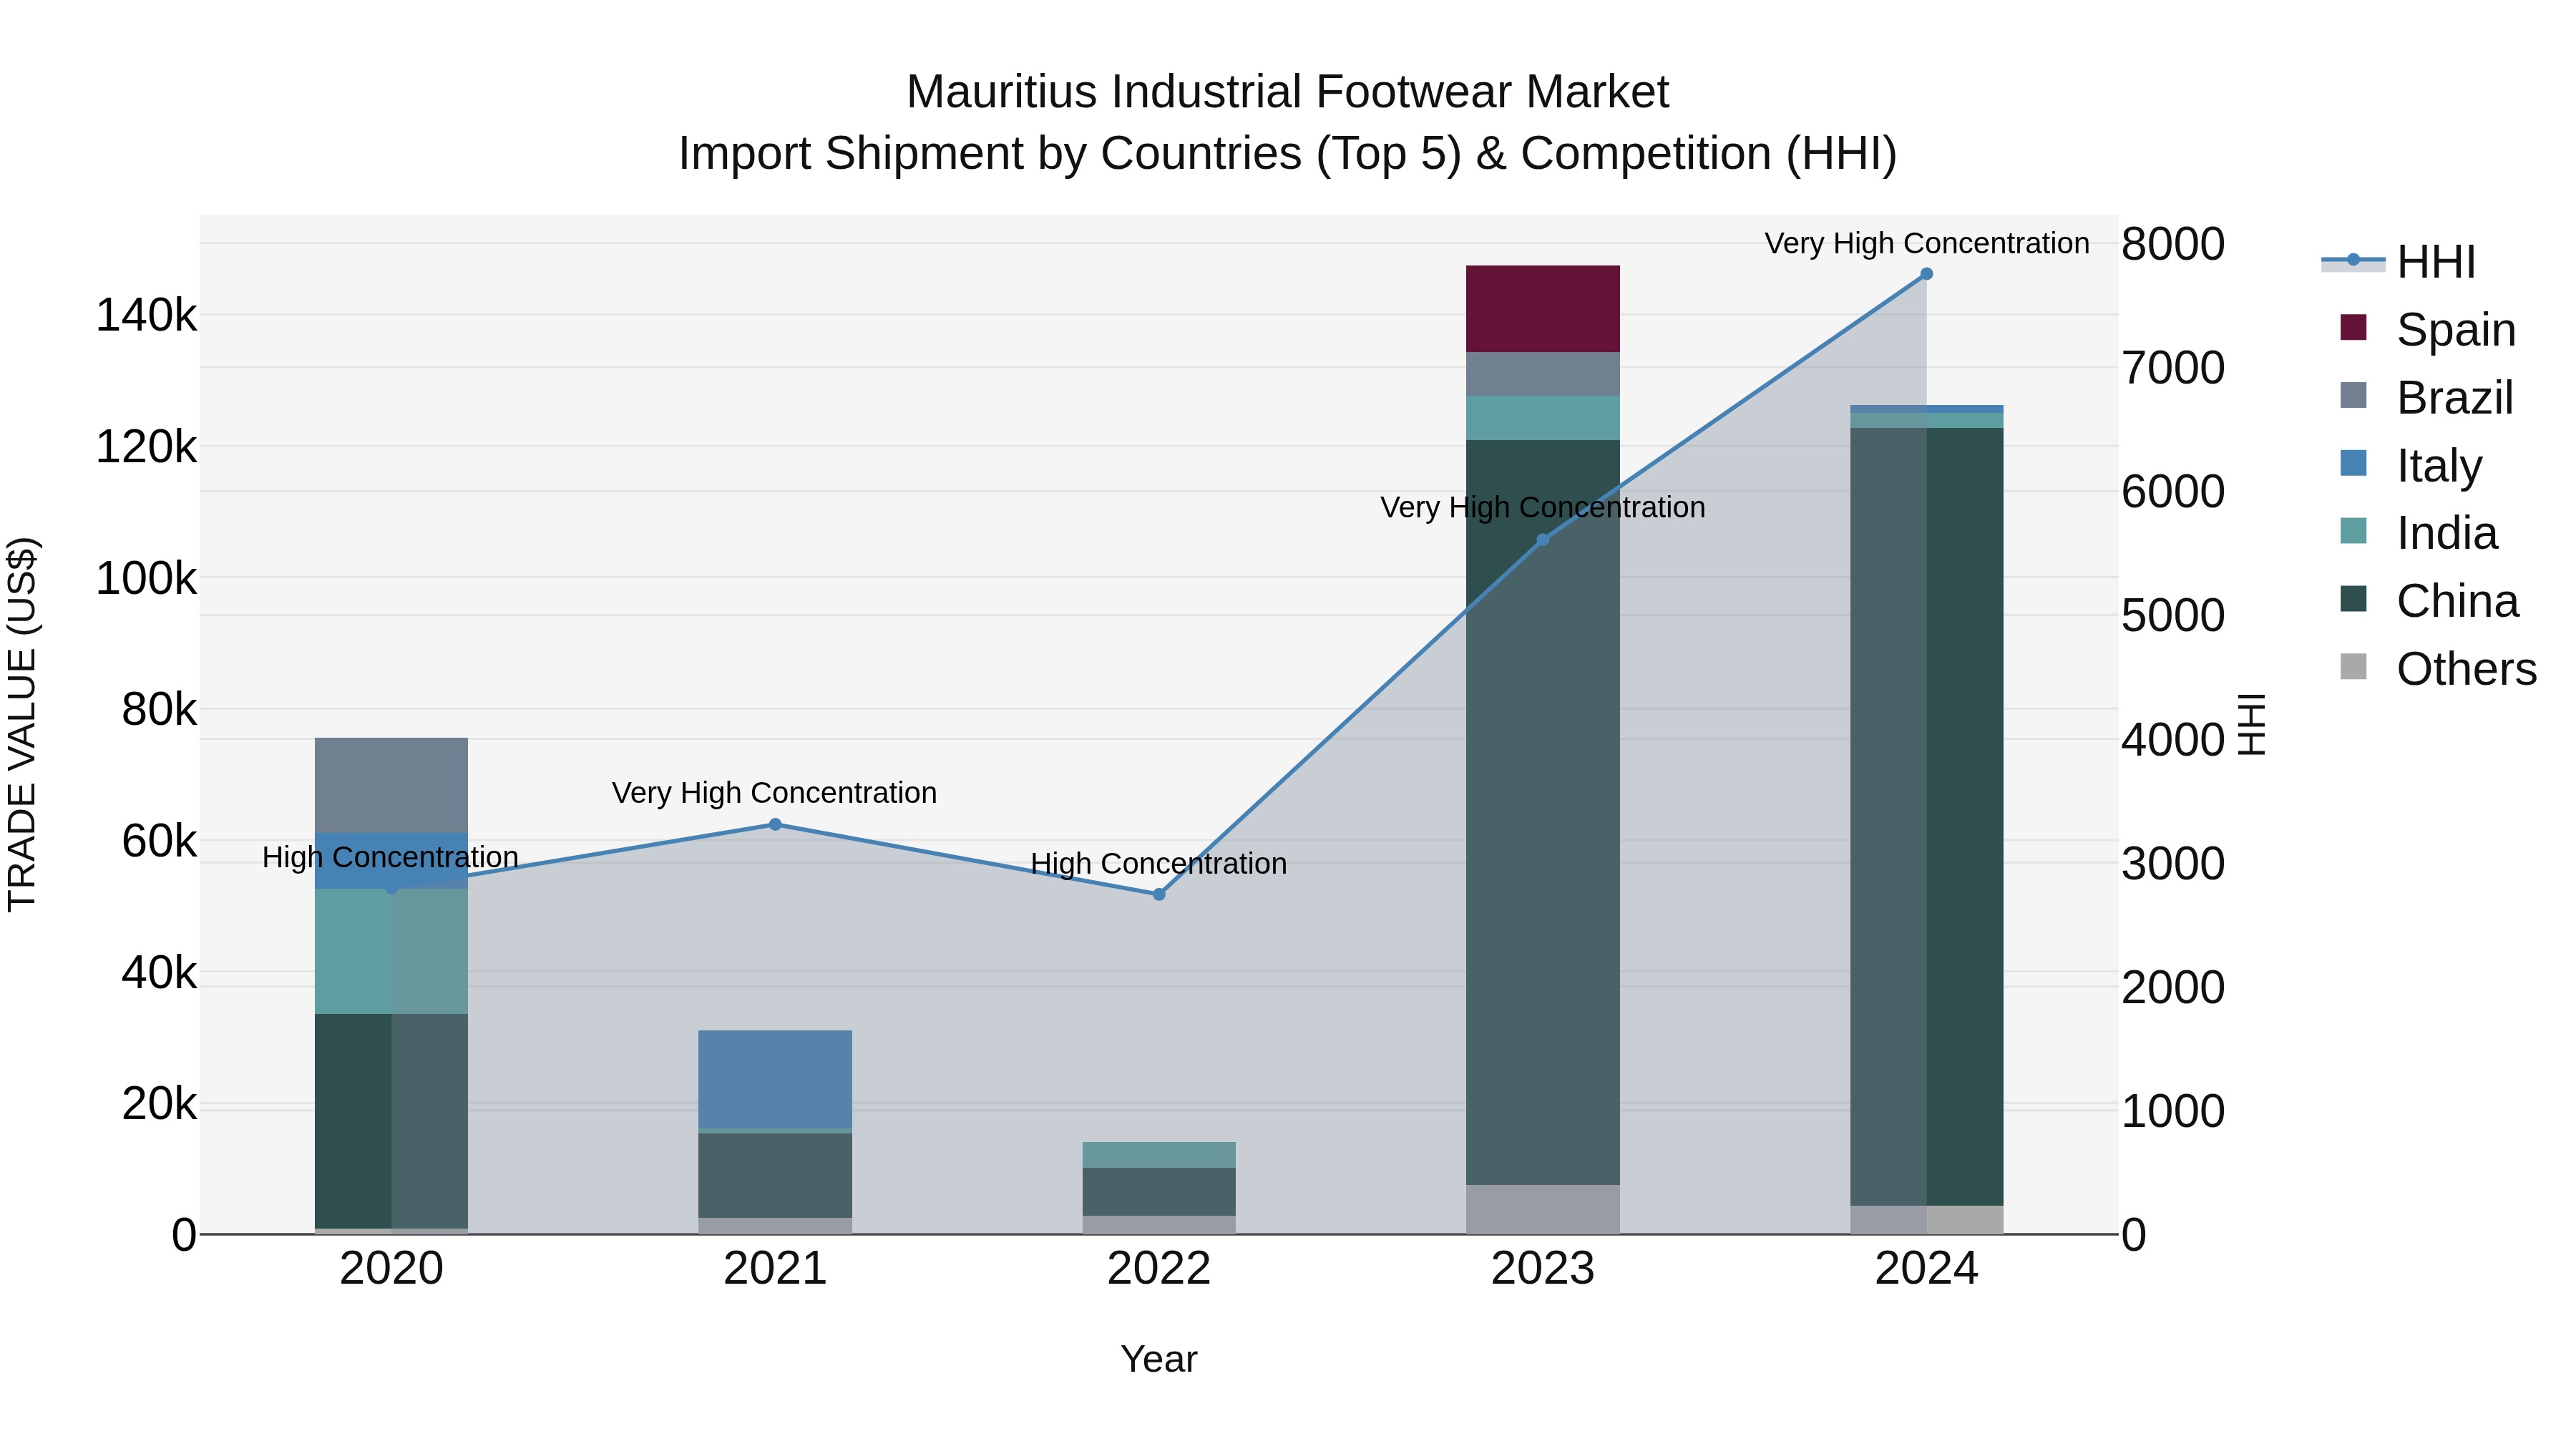The image size is (2576, 1449).
Task: Click the 1000 right-axis tick label
Action: 2173,1111
